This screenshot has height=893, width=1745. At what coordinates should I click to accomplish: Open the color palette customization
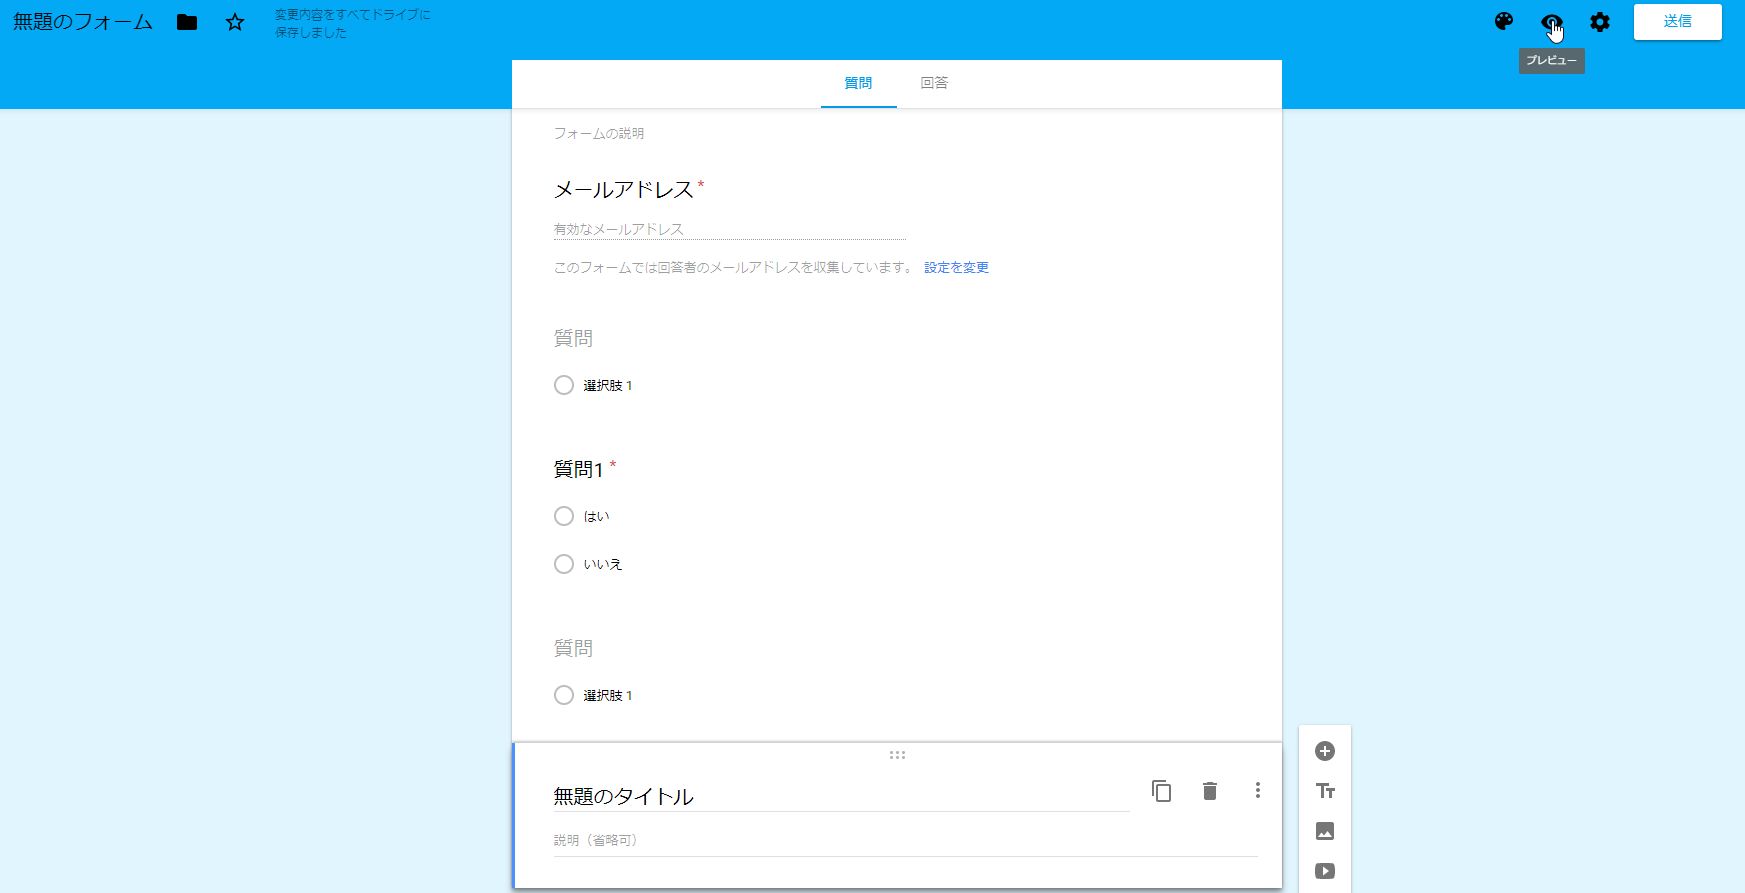point(1504,22)
